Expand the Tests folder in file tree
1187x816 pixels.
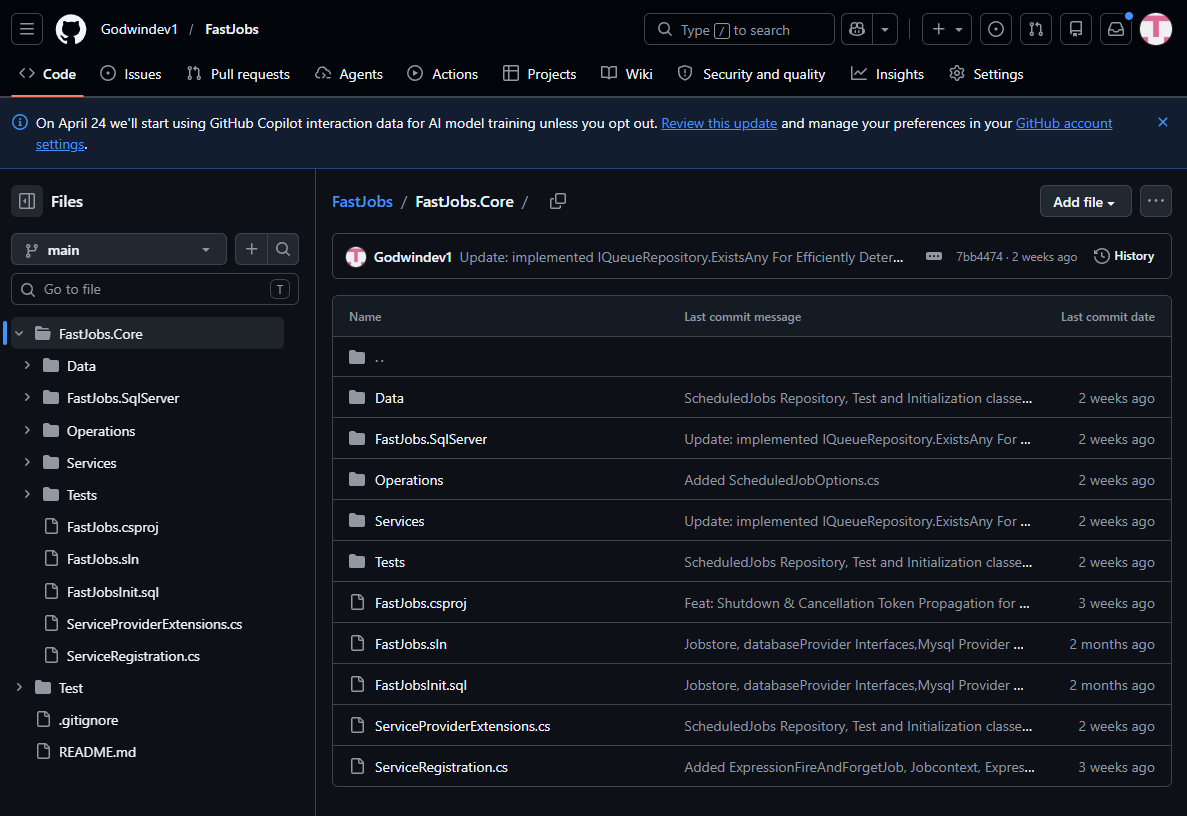point(26,494)
